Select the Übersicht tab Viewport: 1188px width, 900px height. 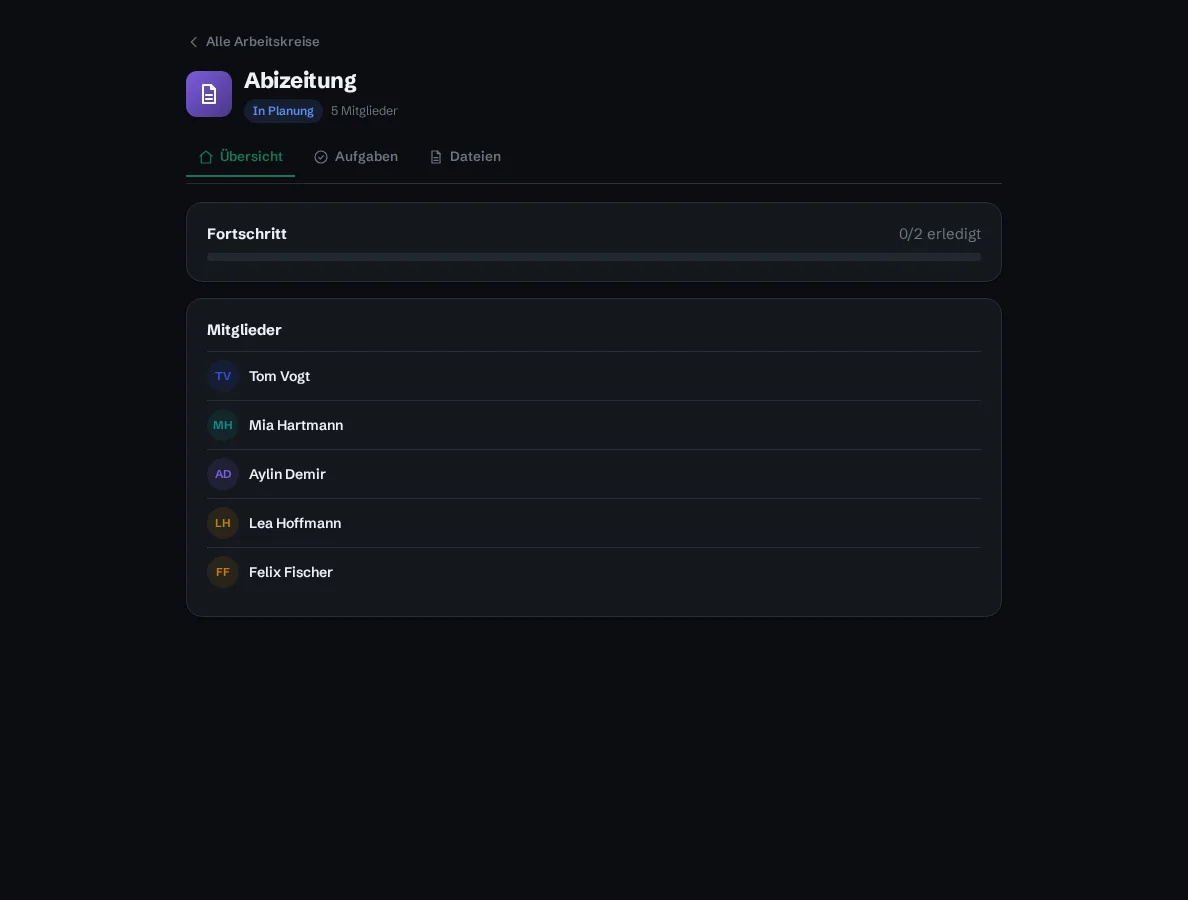240,157
